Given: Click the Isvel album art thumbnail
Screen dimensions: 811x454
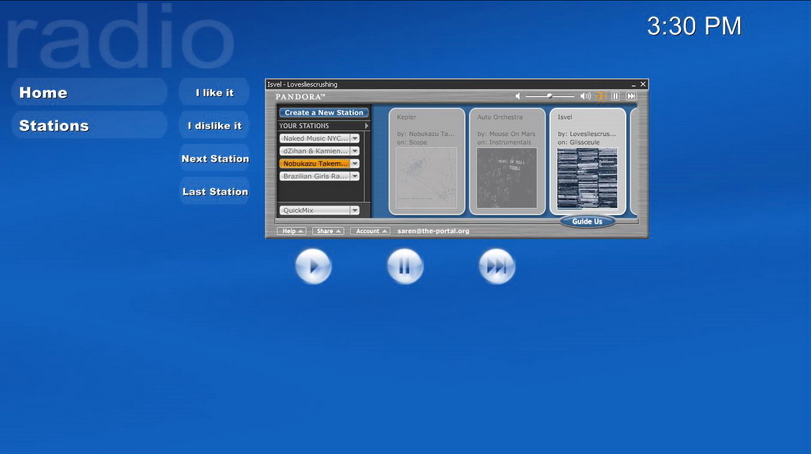Looking at the screenshot, I should (x=587, y=178).
